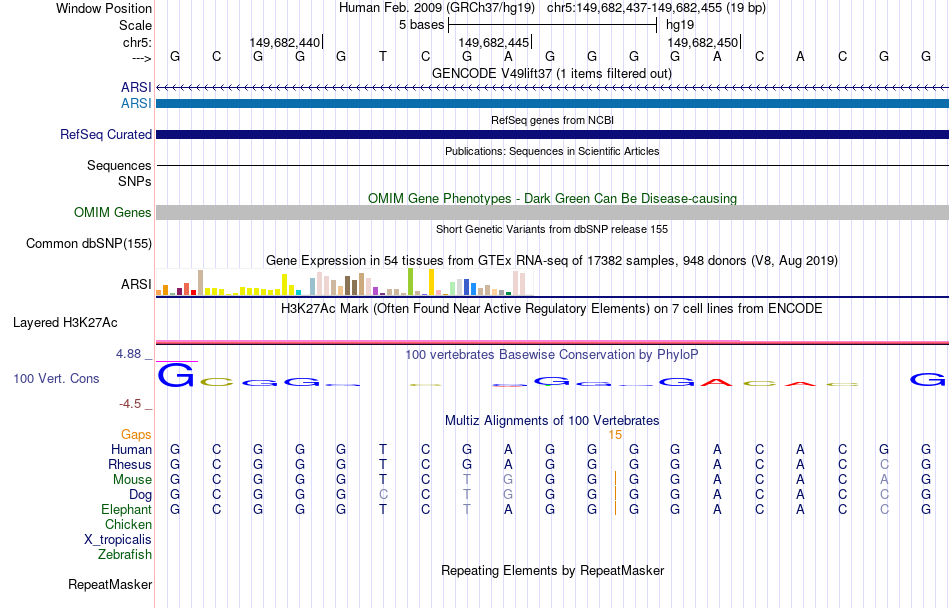Click the light blue ARSI gene bar

pos(553,104)
